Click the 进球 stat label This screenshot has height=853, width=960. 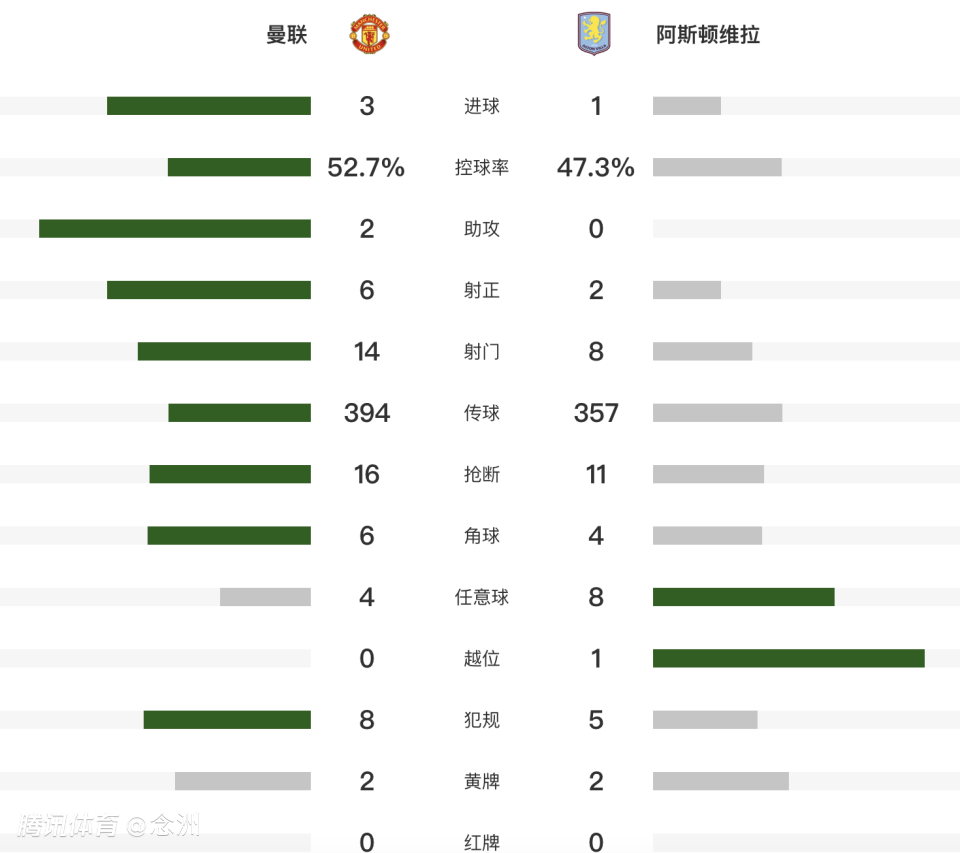point(482,106)
